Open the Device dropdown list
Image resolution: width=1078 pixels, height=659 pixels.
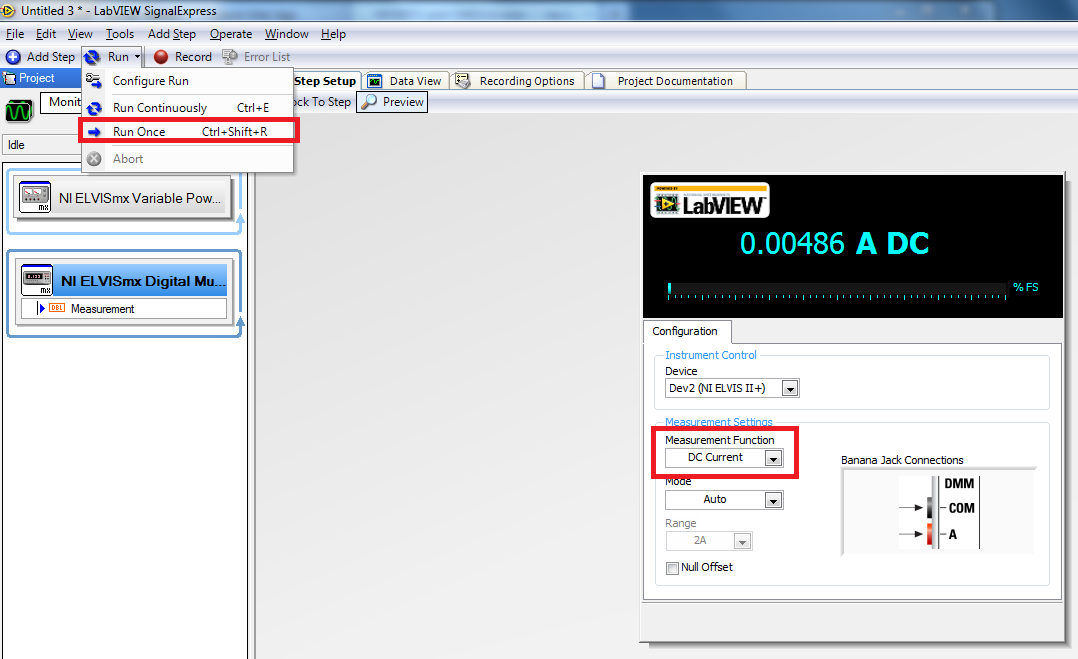790,389
